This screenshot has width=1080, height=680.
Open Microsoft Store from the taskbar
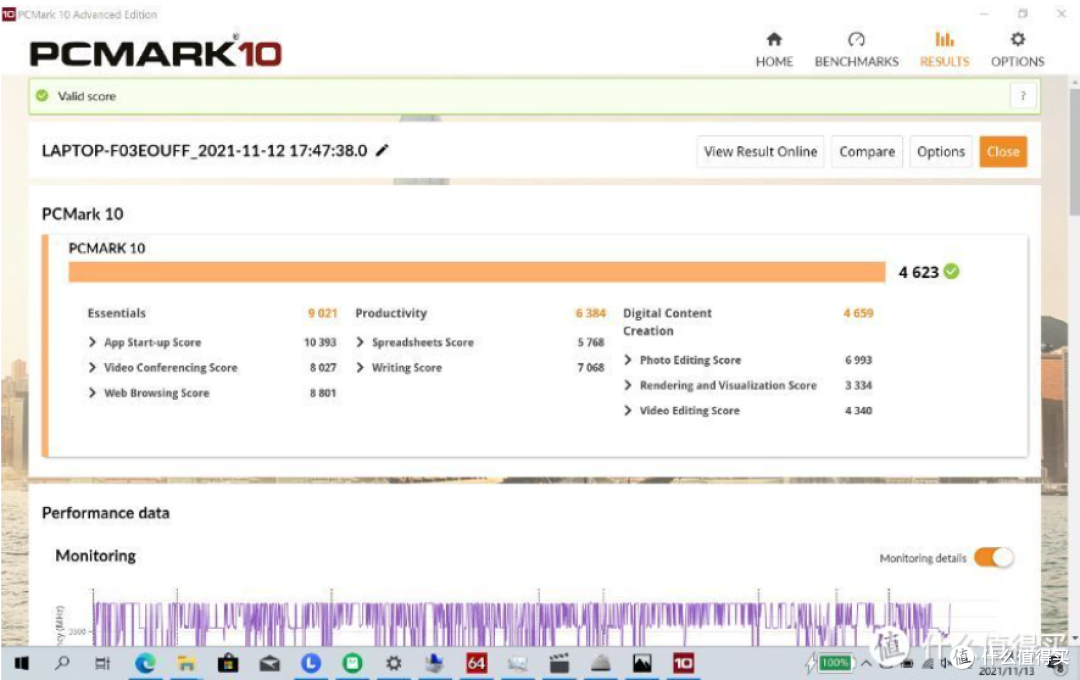[x=227, y=663]
